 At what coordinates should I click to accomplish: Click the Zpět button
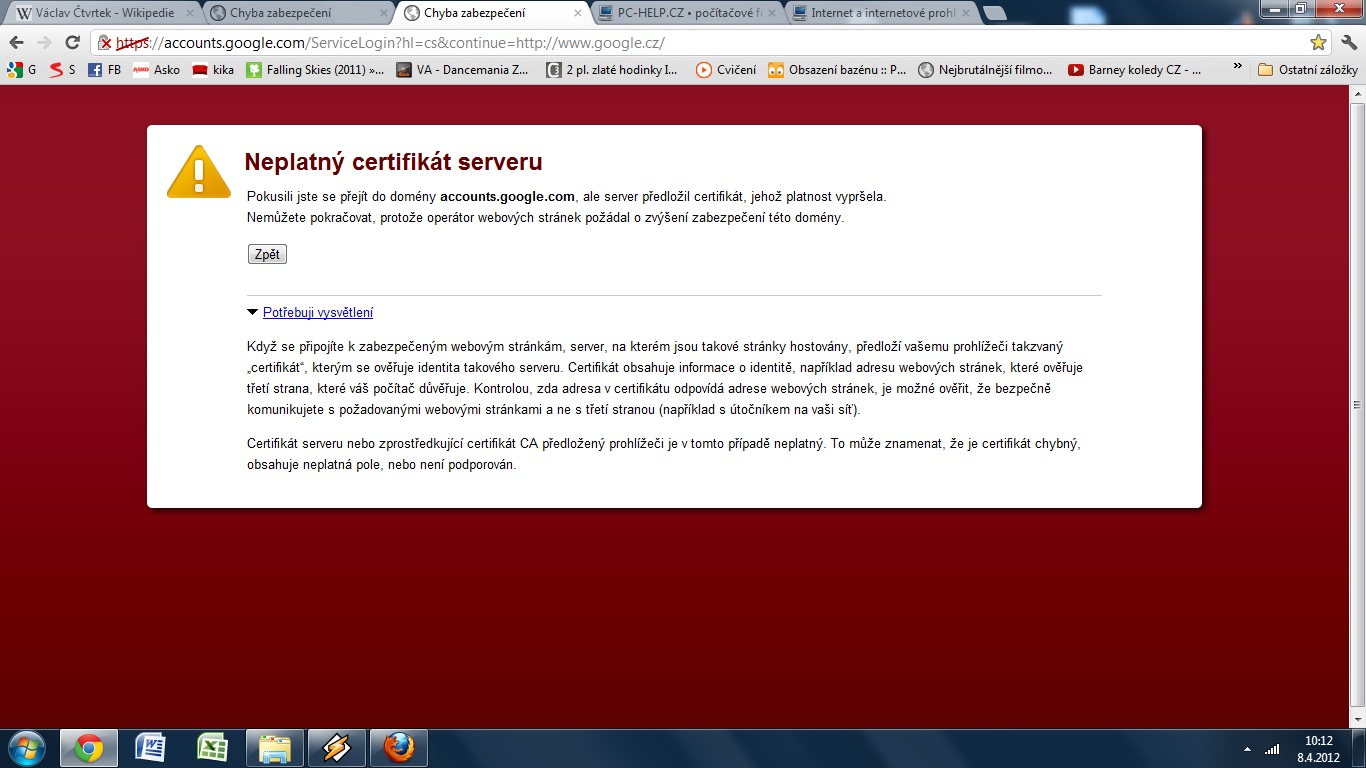coord(267,254)
